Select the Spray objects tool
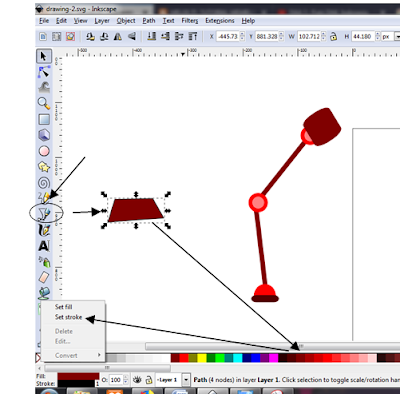This screenshot has width=400, height=394. [x=44, y=262]
